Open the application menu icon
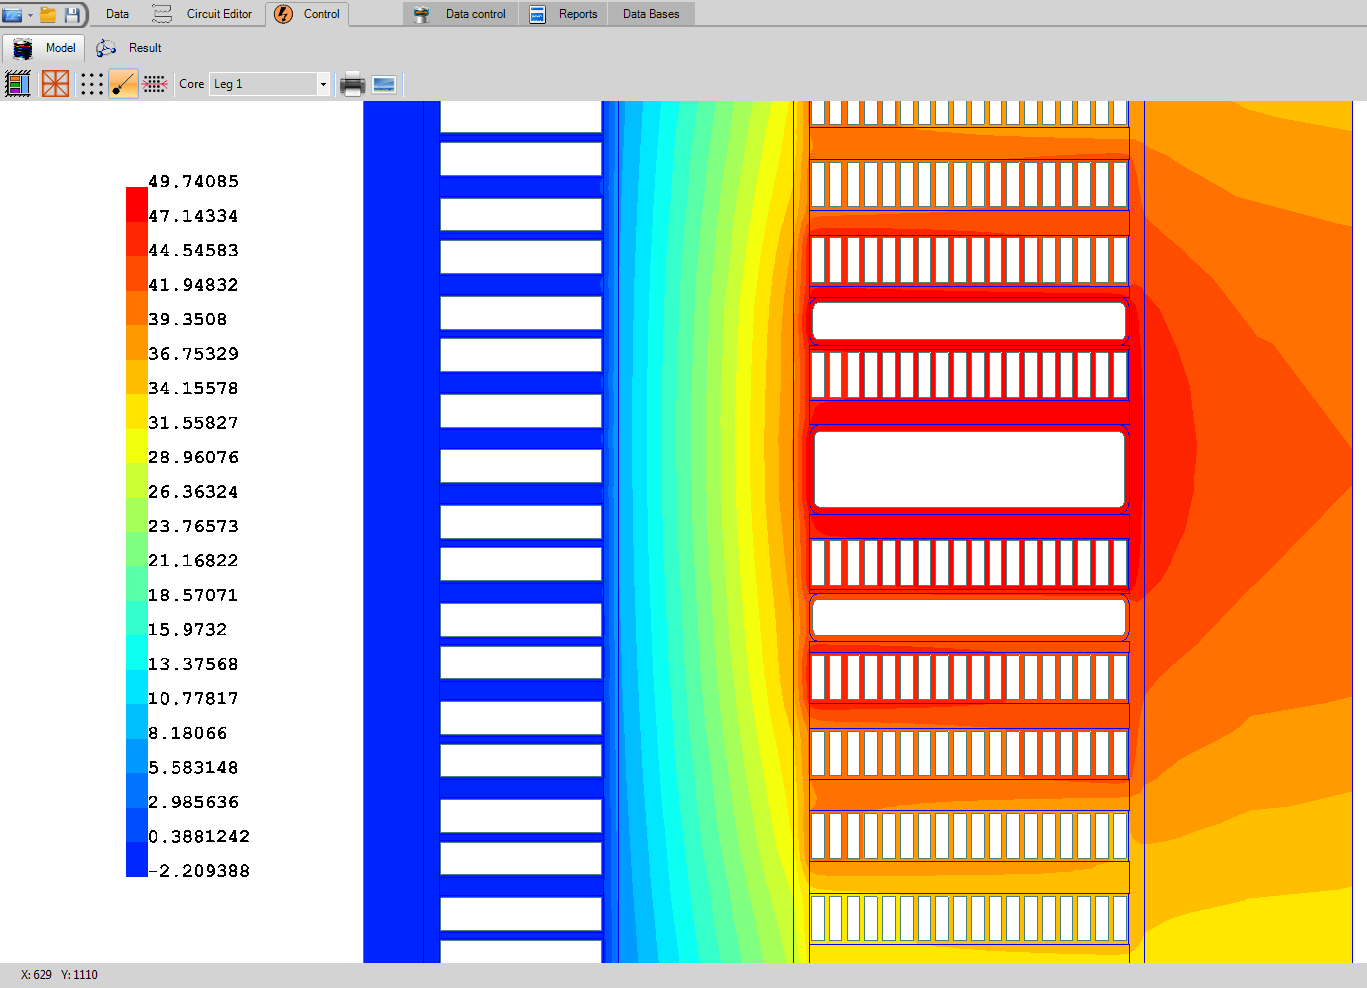This screenshot has width=1367, height=988. (x=12, y=15)
